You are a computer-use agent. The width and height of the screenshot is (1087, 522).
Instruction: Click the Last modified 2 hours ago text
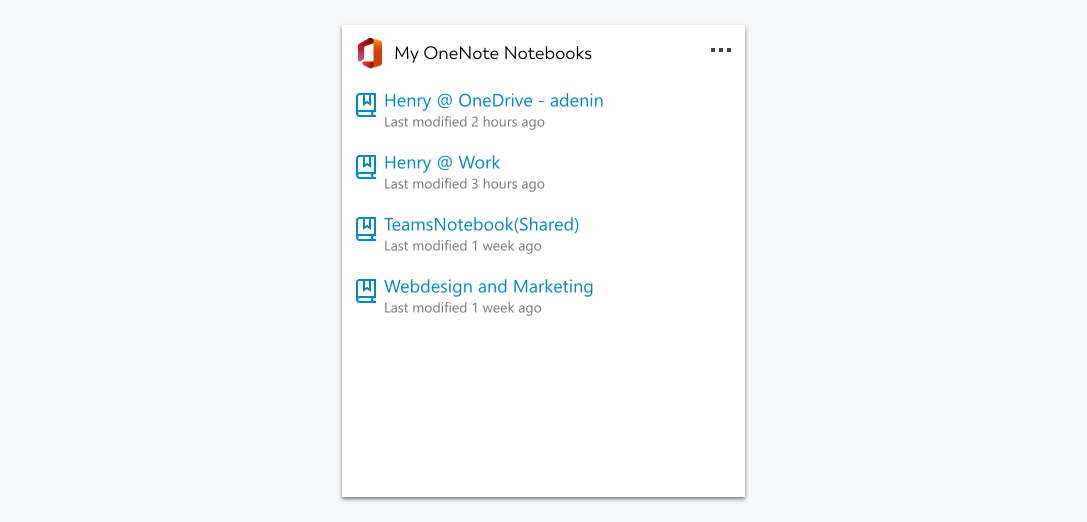click(x=464, y=122)
